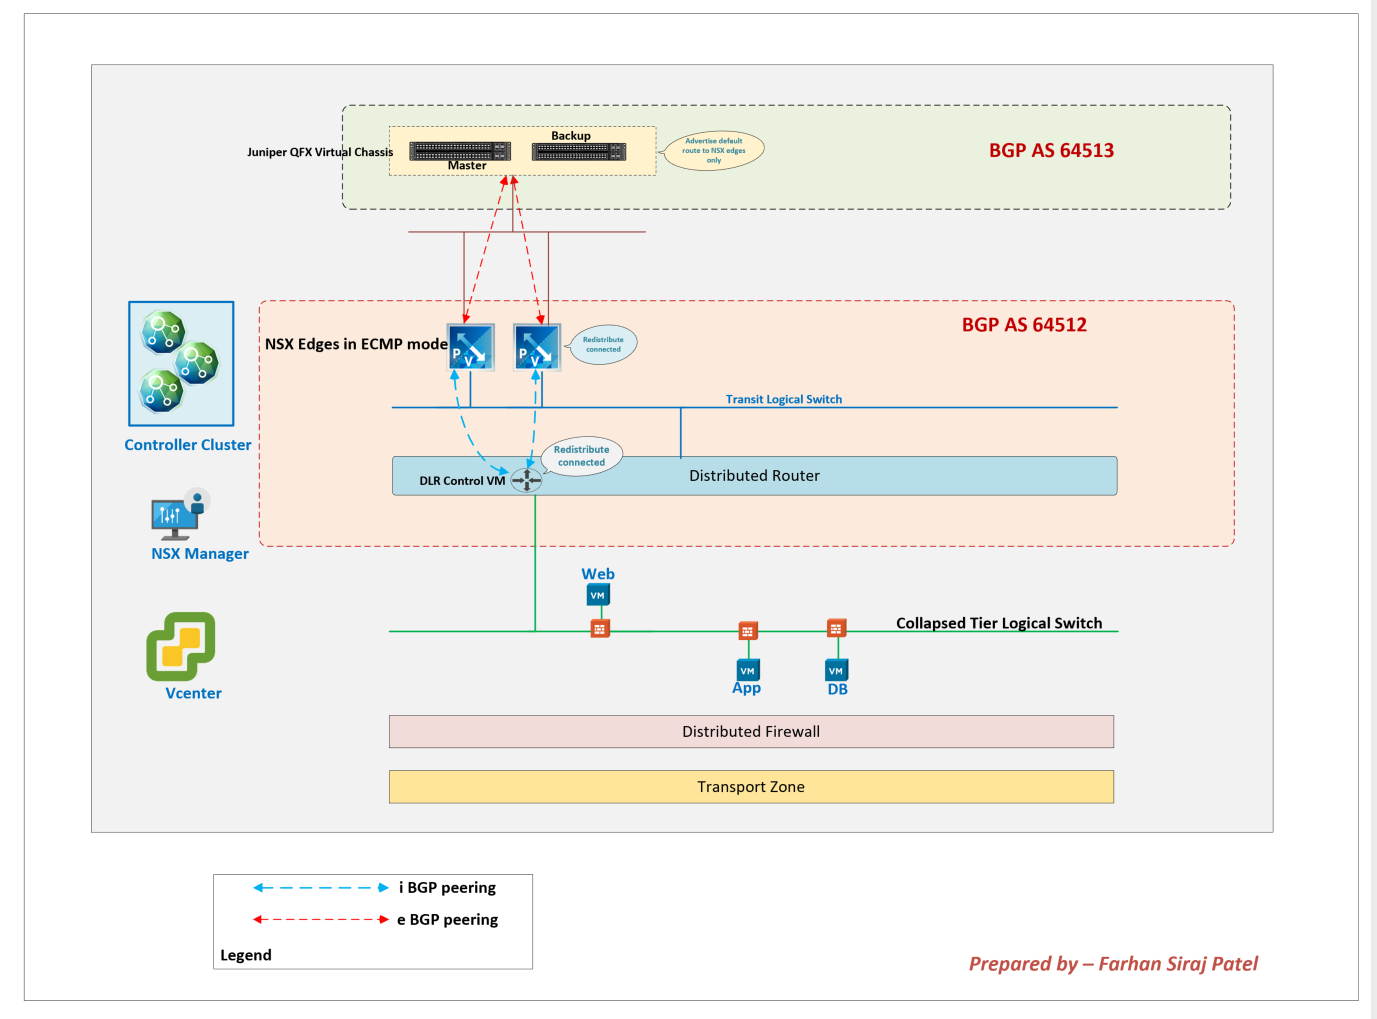1377x1019 pixels.
Task: Click the Controller Cluster icon
Action: coord(181,364)
